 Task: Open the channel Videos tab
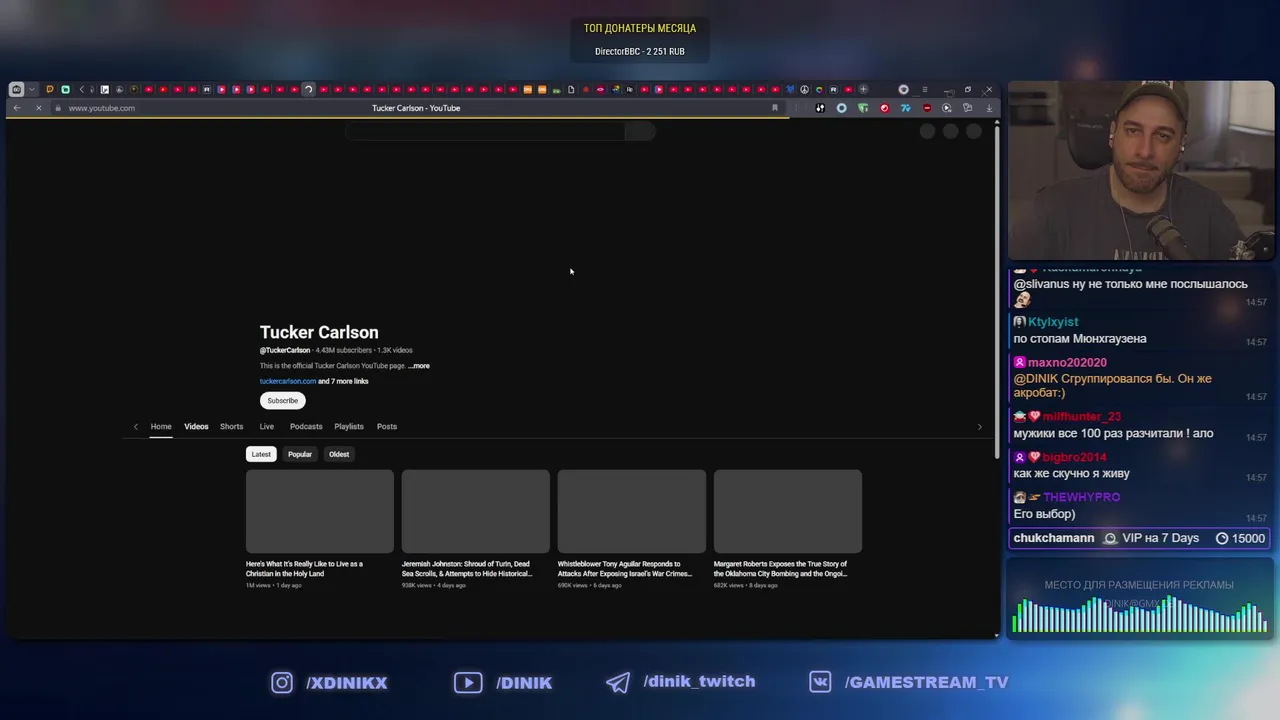pyautogui.click(x=196, y=427)
